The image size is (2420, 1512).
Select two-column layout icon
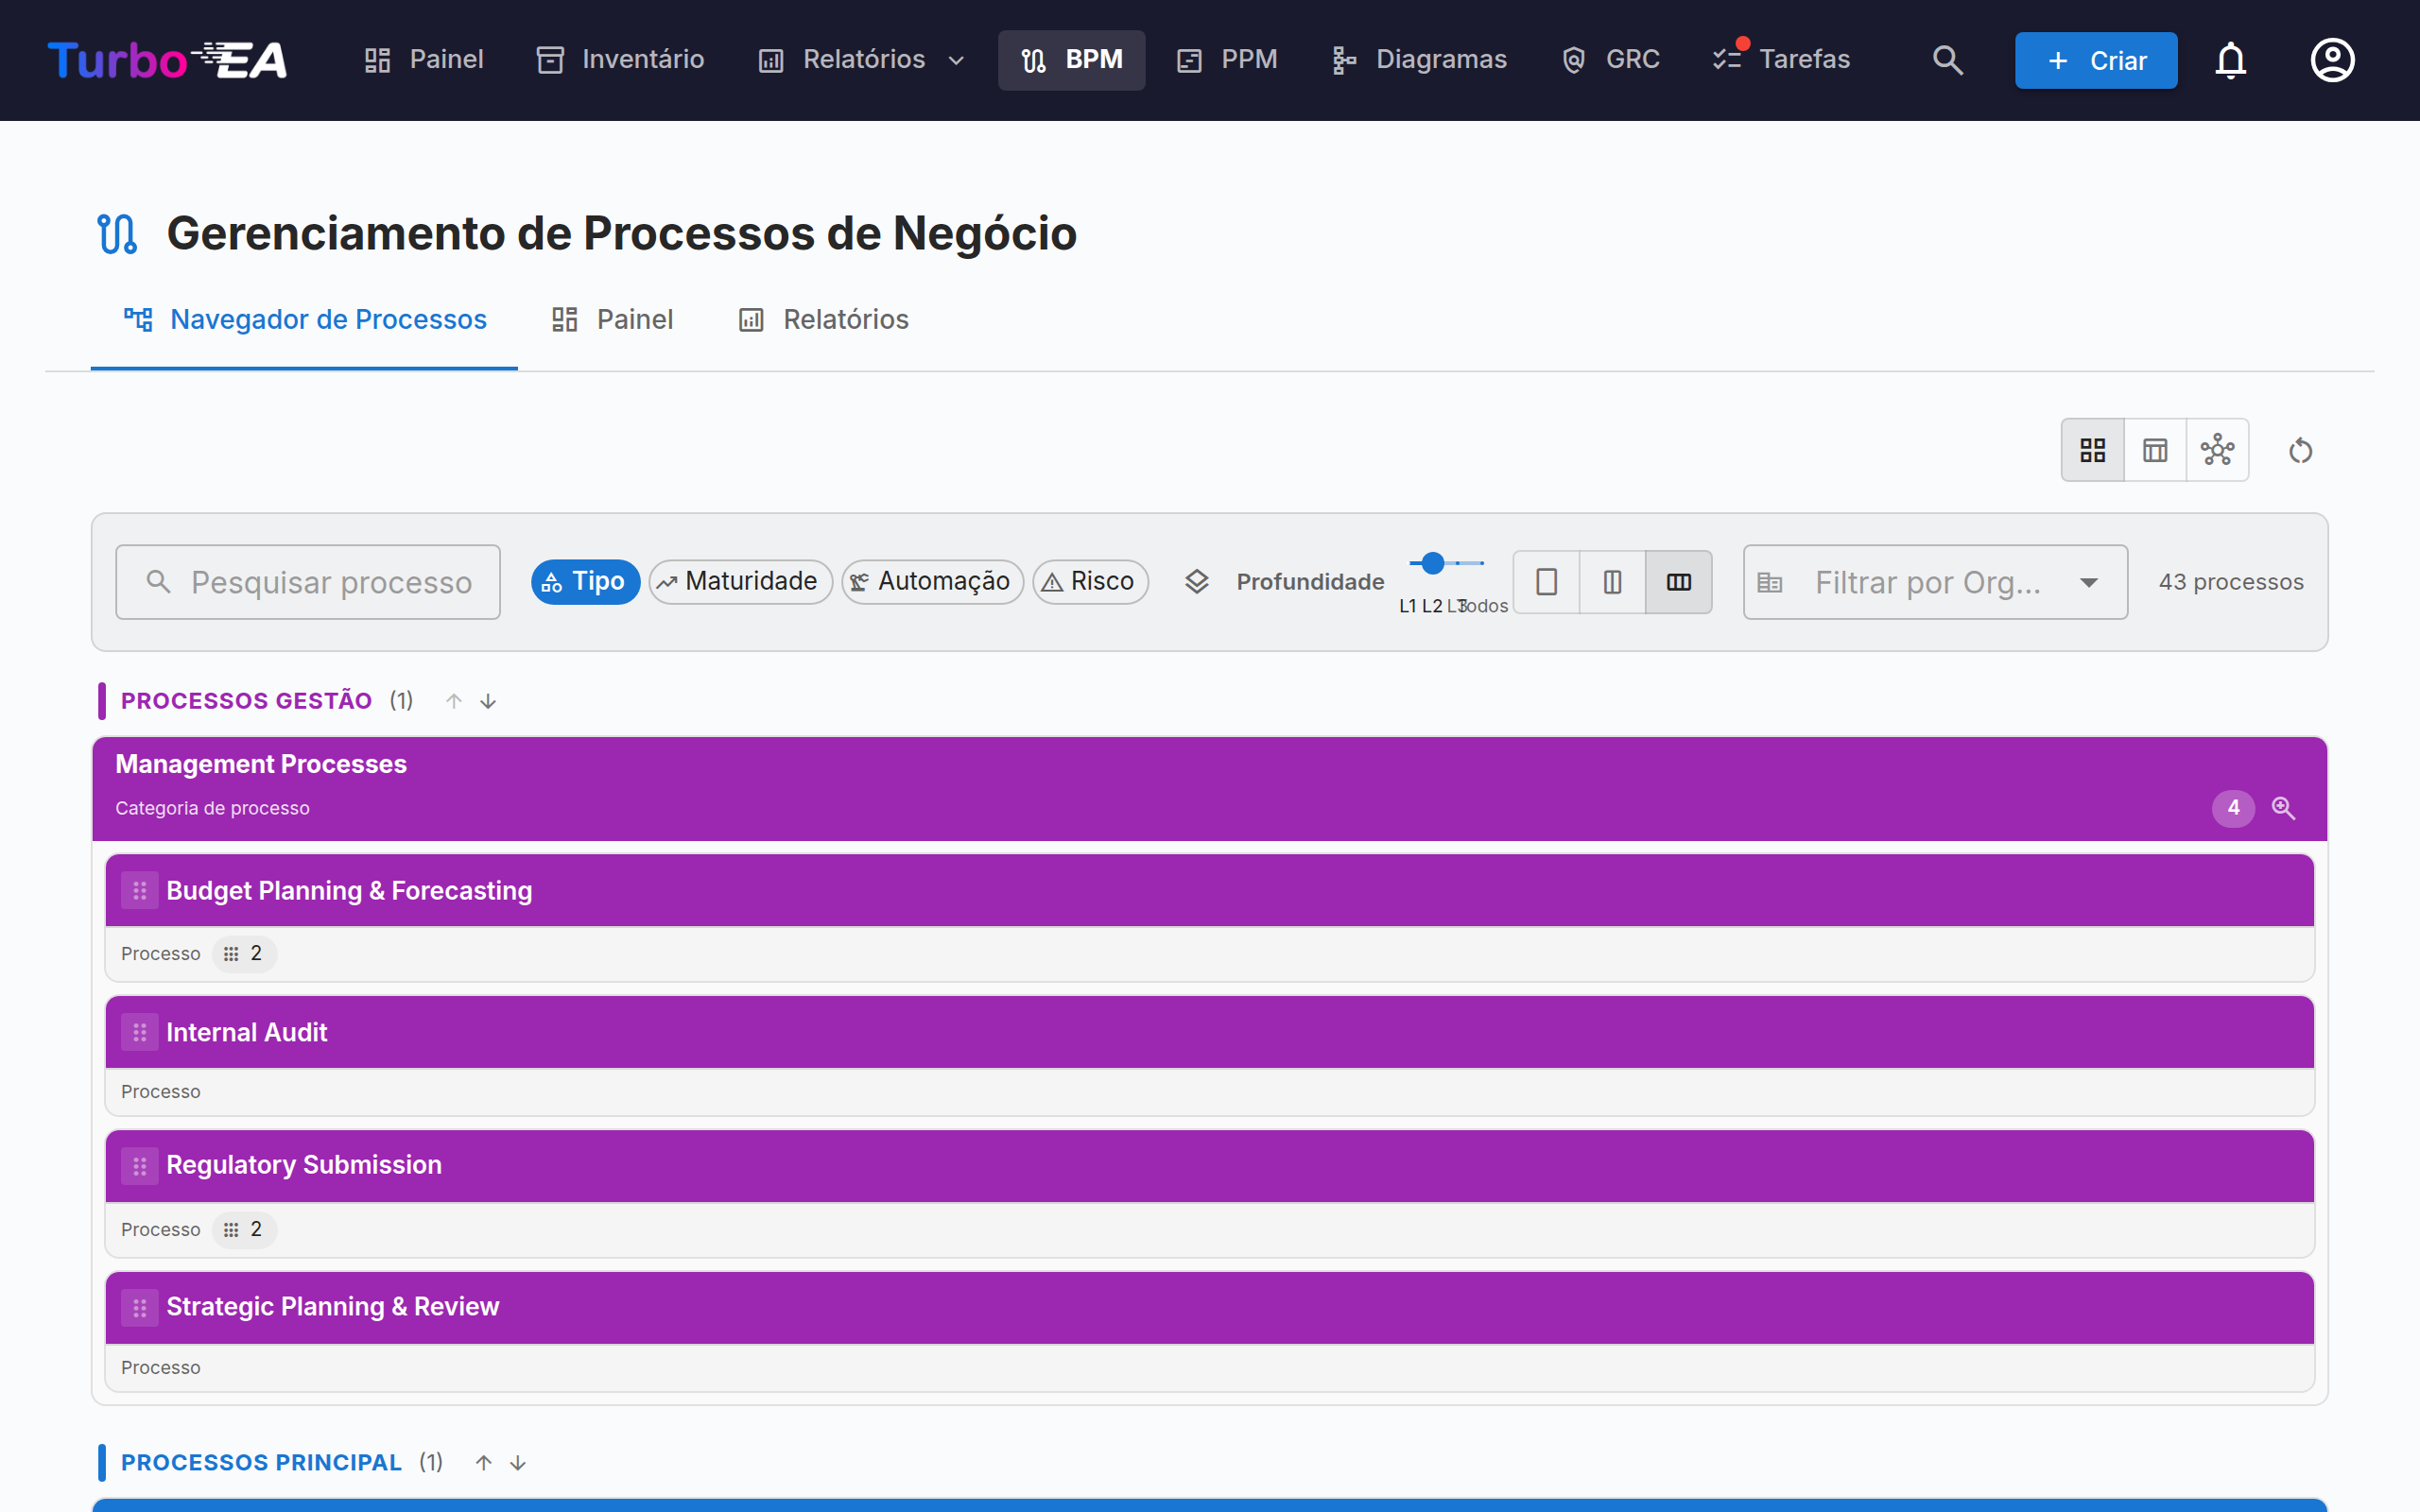(1612, 582)
